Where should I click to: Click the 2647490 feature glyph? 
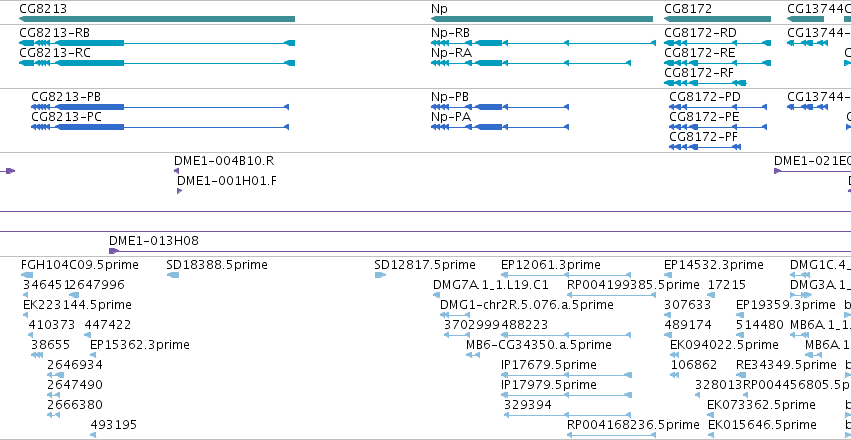click(53, 395)
